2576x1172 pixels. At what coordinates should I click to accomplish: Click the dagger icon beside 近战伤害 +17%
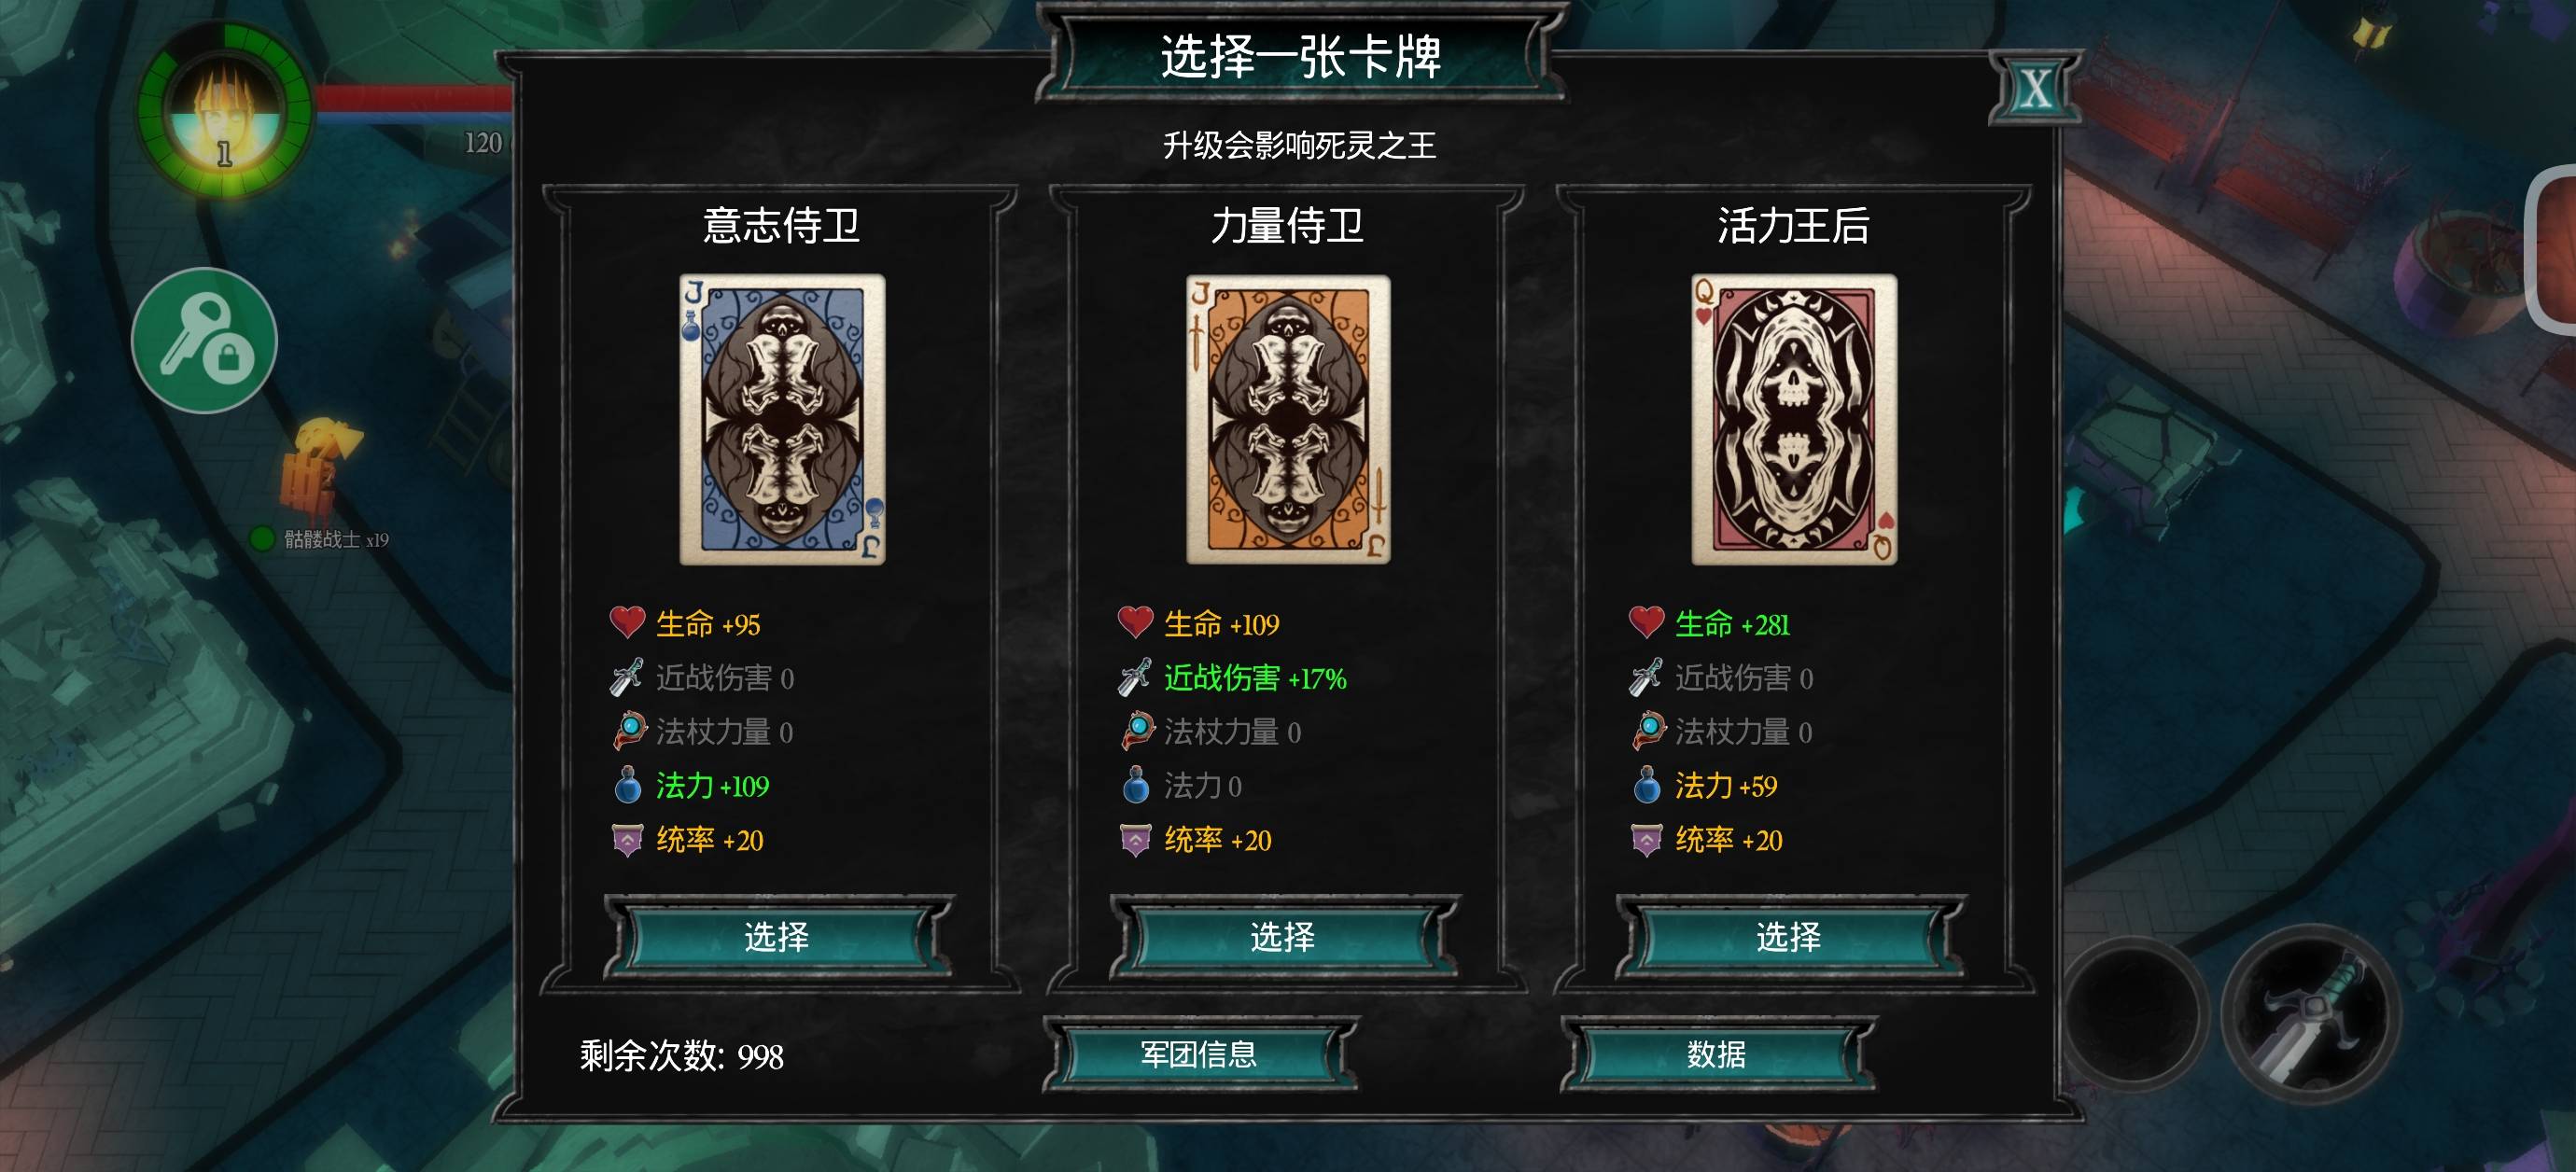[x=1135, y=677]
